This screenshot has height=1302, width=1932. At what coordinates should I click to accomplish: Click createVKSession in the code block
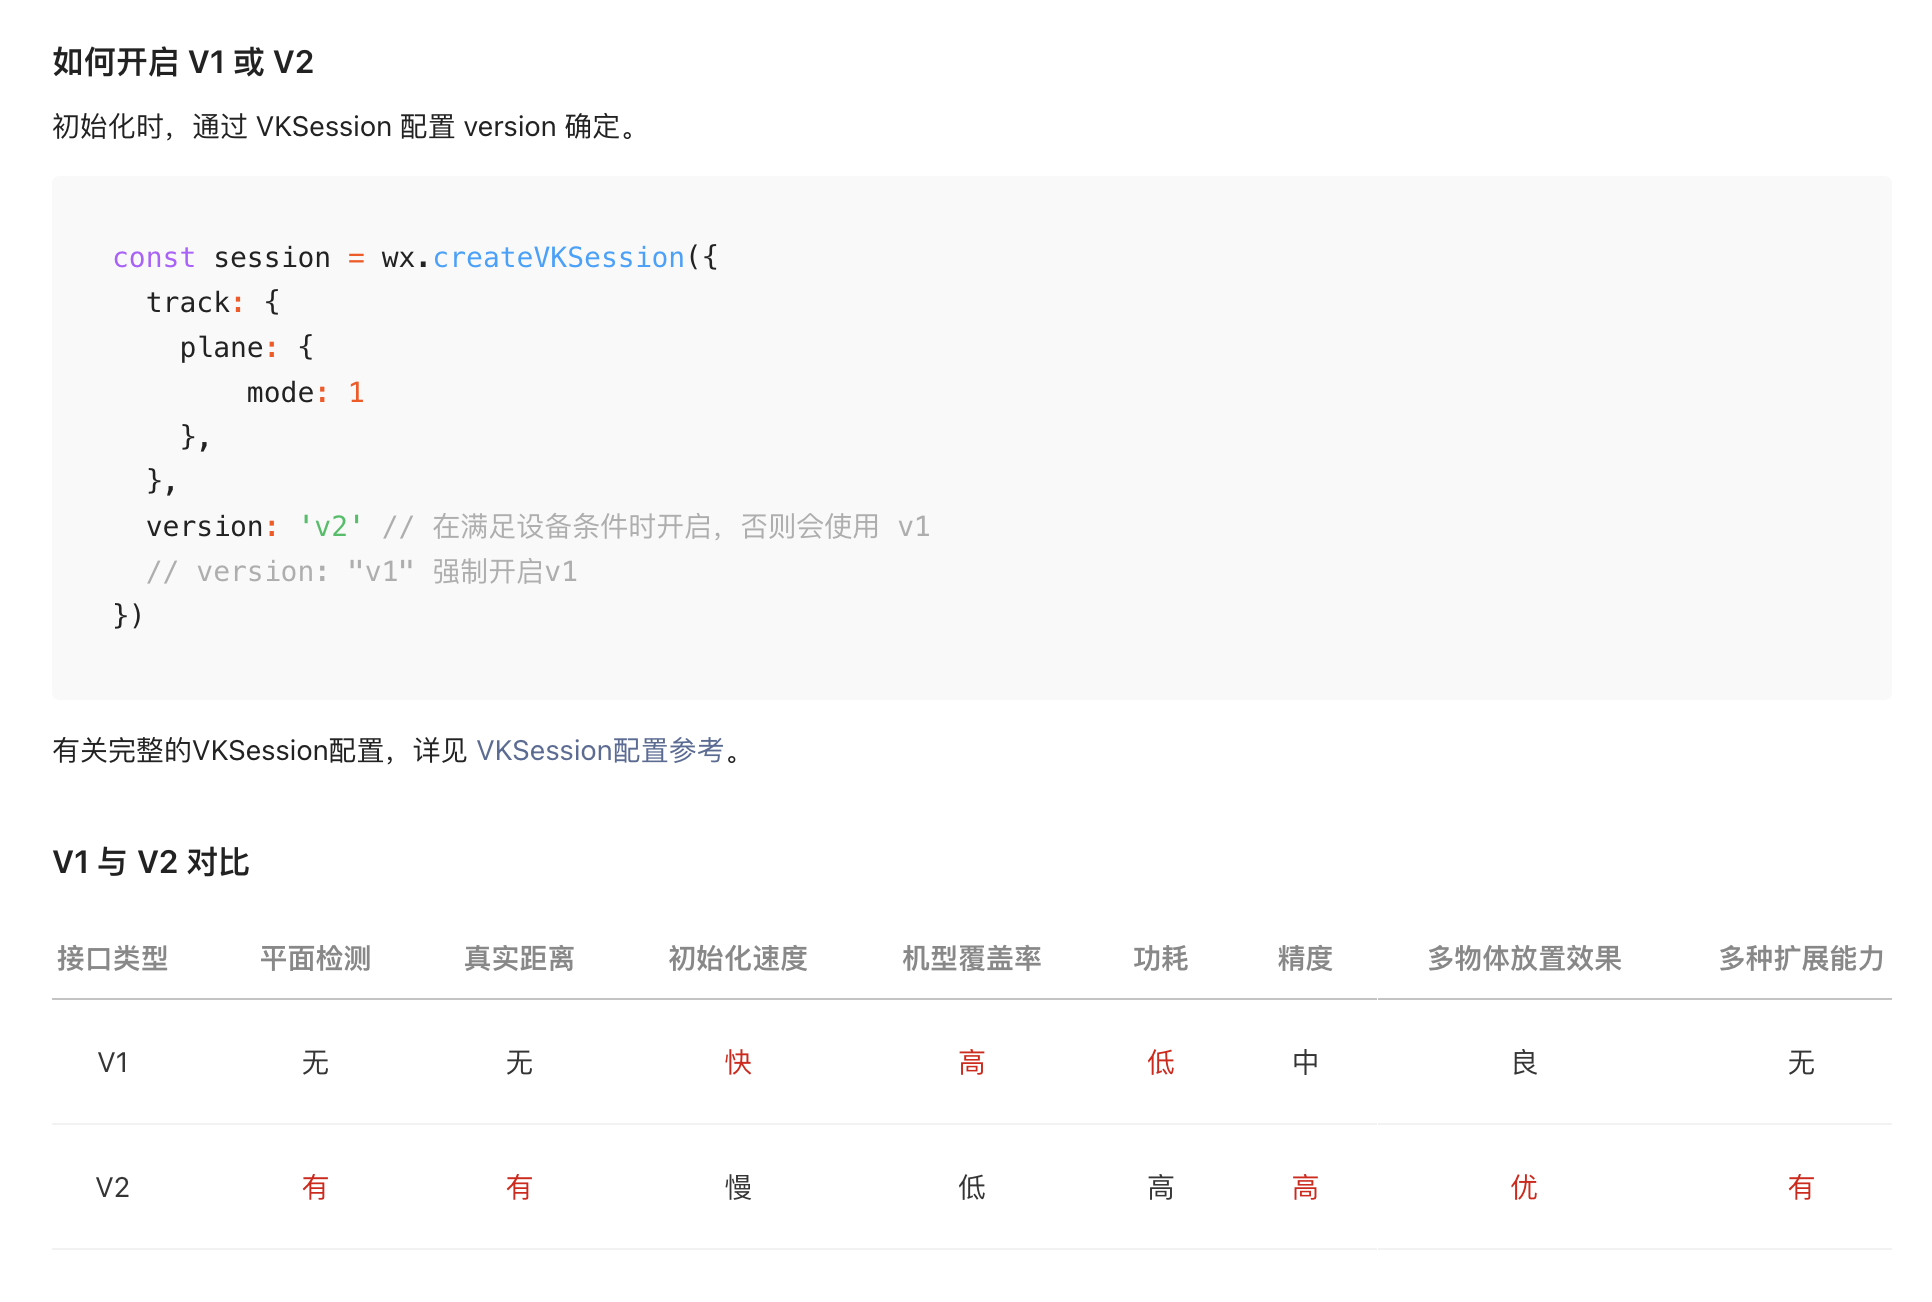click(x=558, y=257)
